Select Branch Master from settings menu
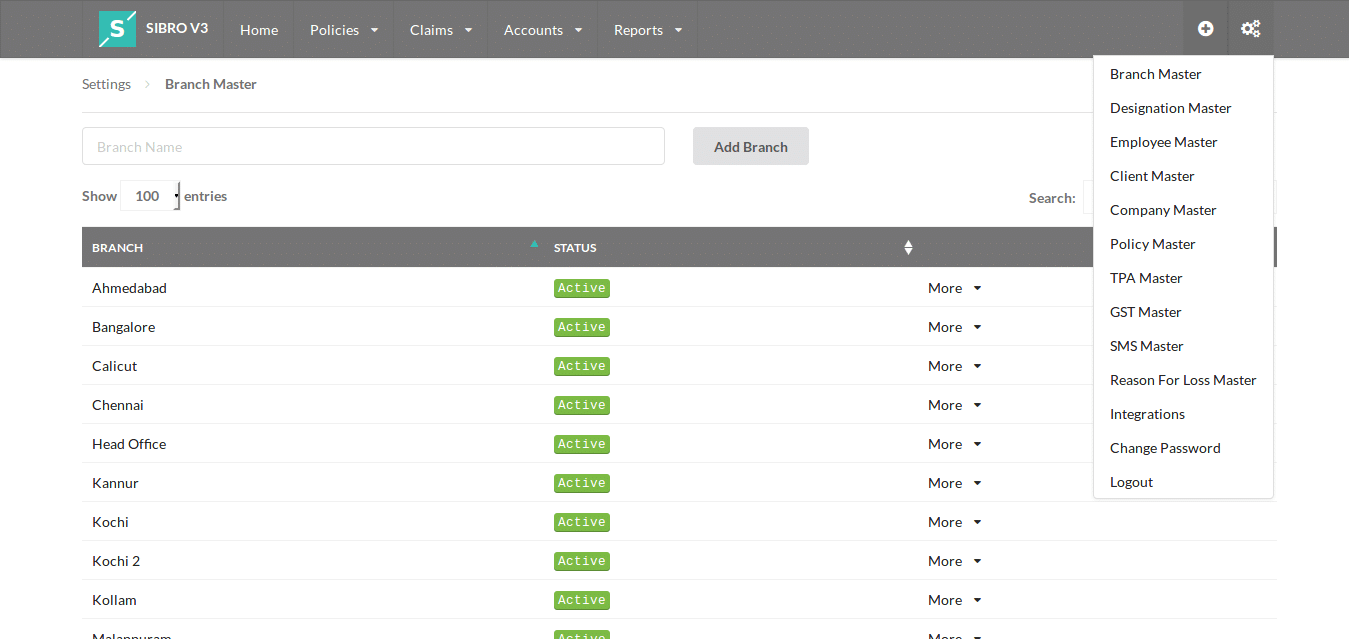 pyautogui.click(x=1183, y=74)
